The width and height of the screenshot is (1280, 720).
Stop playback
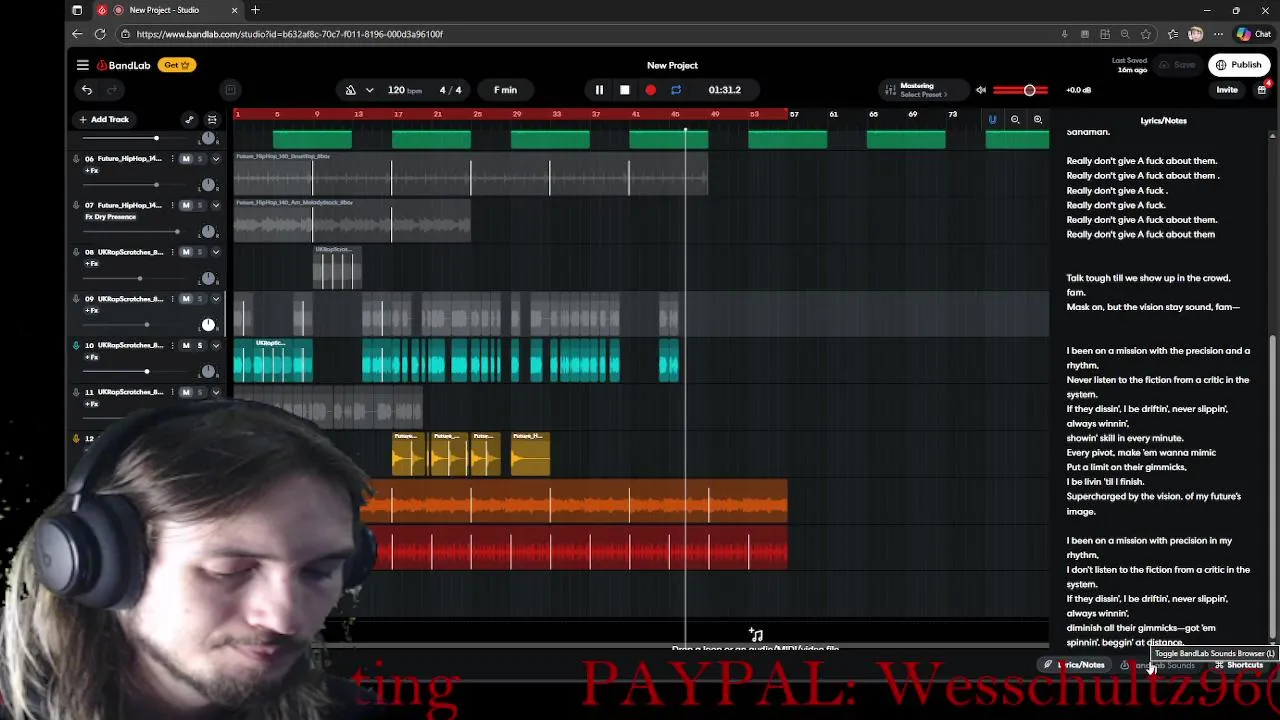(x=625, y=90)
